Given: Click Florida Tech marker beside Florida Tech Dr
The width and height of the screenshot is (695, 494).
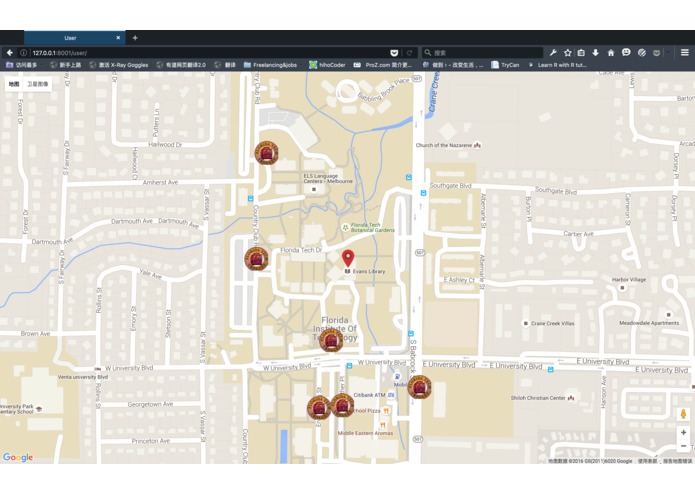Looking at the screenshot, I should point(256,259).
